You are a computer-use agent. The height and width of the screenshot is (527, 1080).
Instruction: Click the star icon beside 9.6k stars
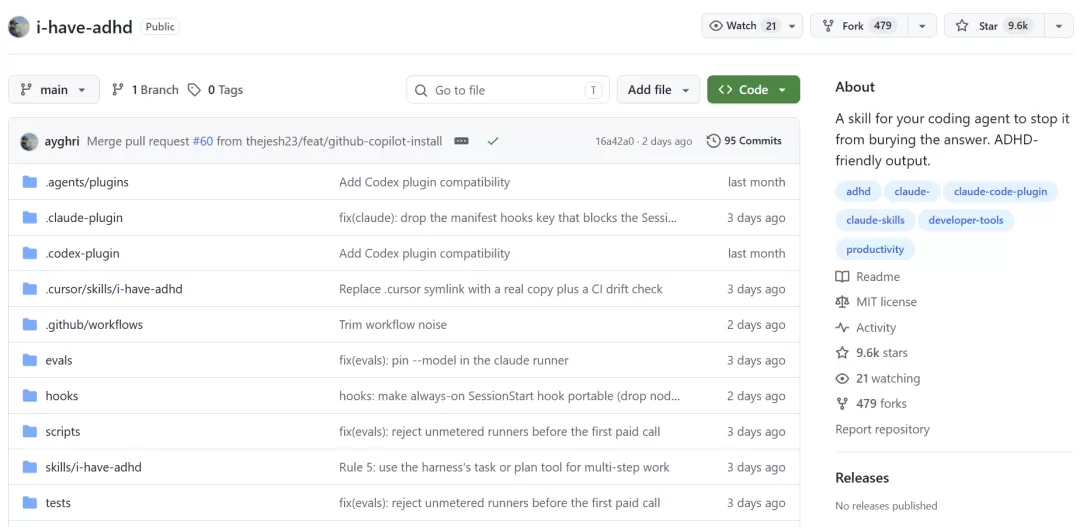tap(842, 353)
